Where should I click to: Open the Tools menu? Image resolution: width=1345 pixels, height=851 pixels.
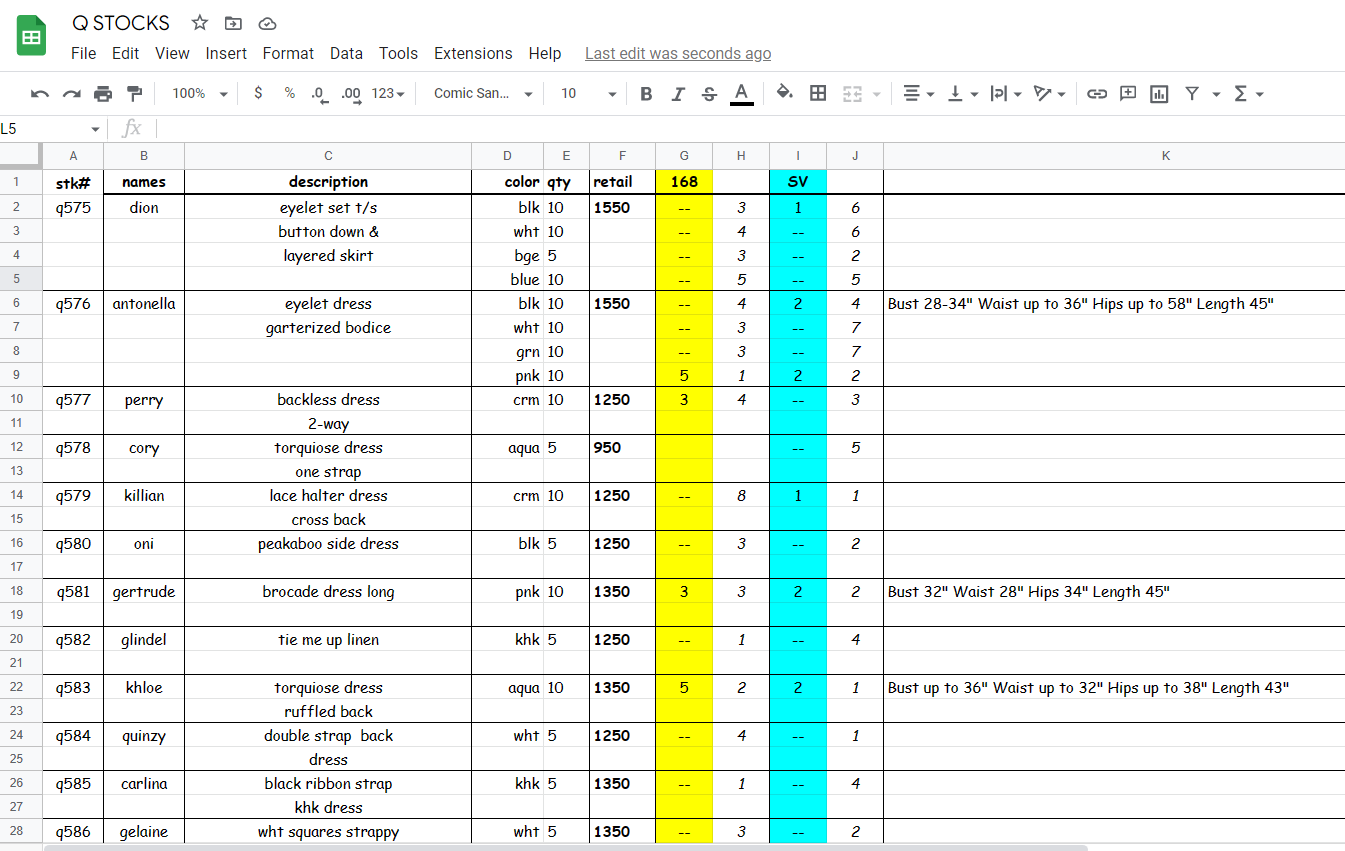(398, 53)
